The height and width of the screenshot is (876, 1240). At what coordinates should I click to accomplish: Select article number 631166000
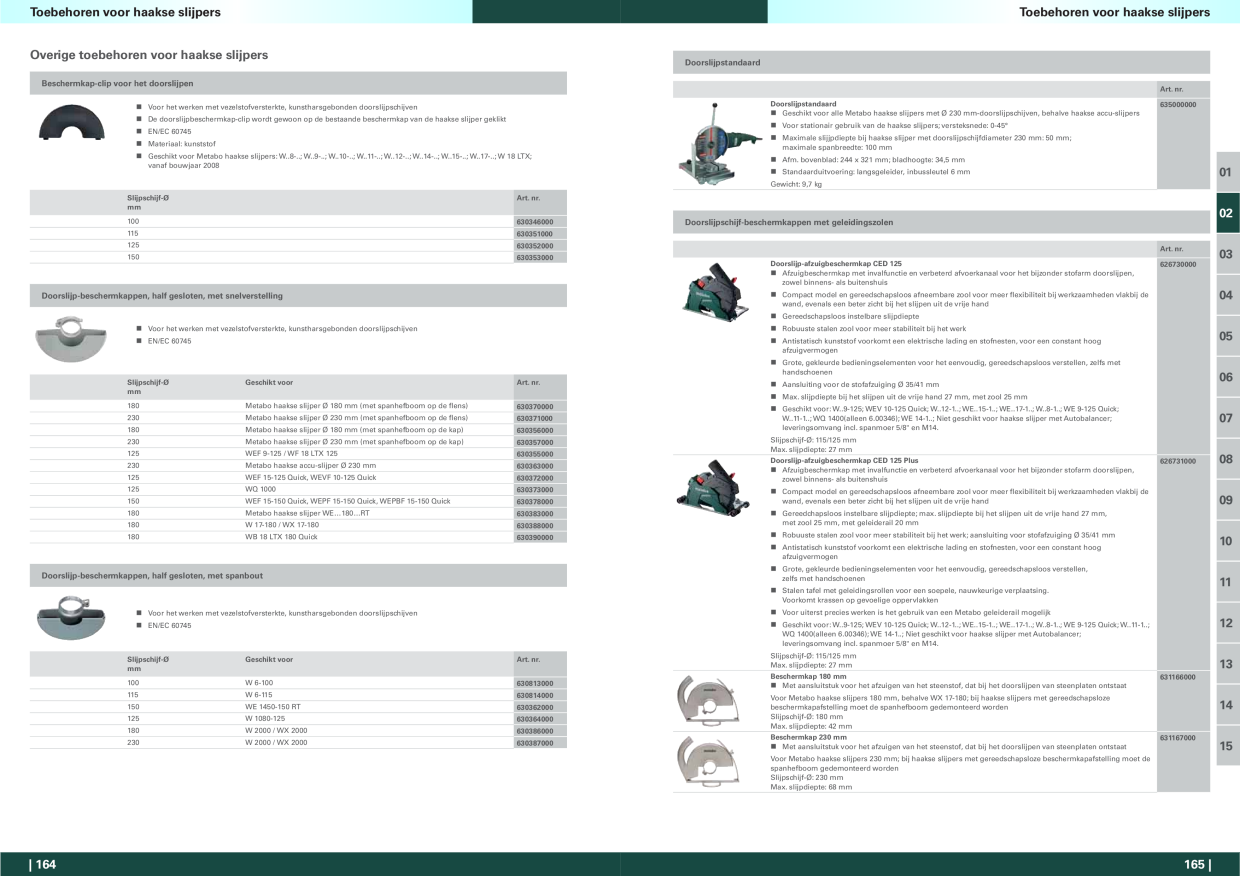[1178, 677]
